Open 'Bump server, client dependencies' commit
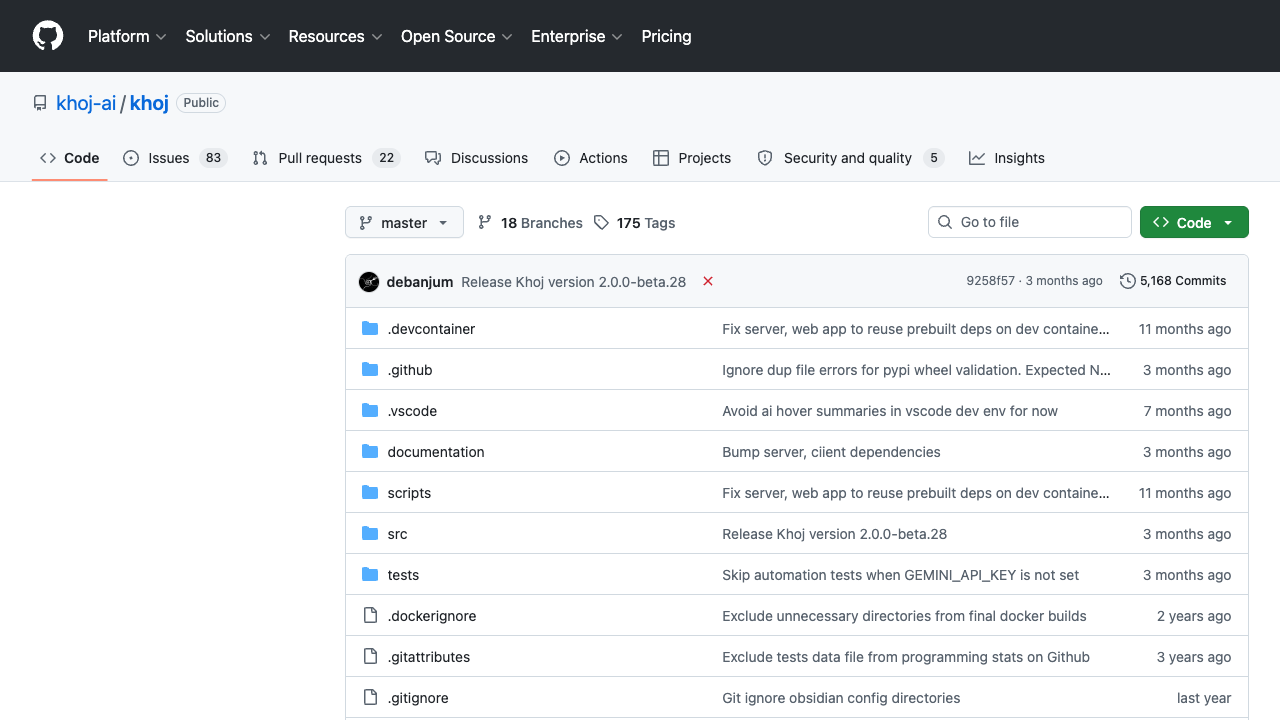The height and width of the screenshot is (720, 1280). coord(831,452)
